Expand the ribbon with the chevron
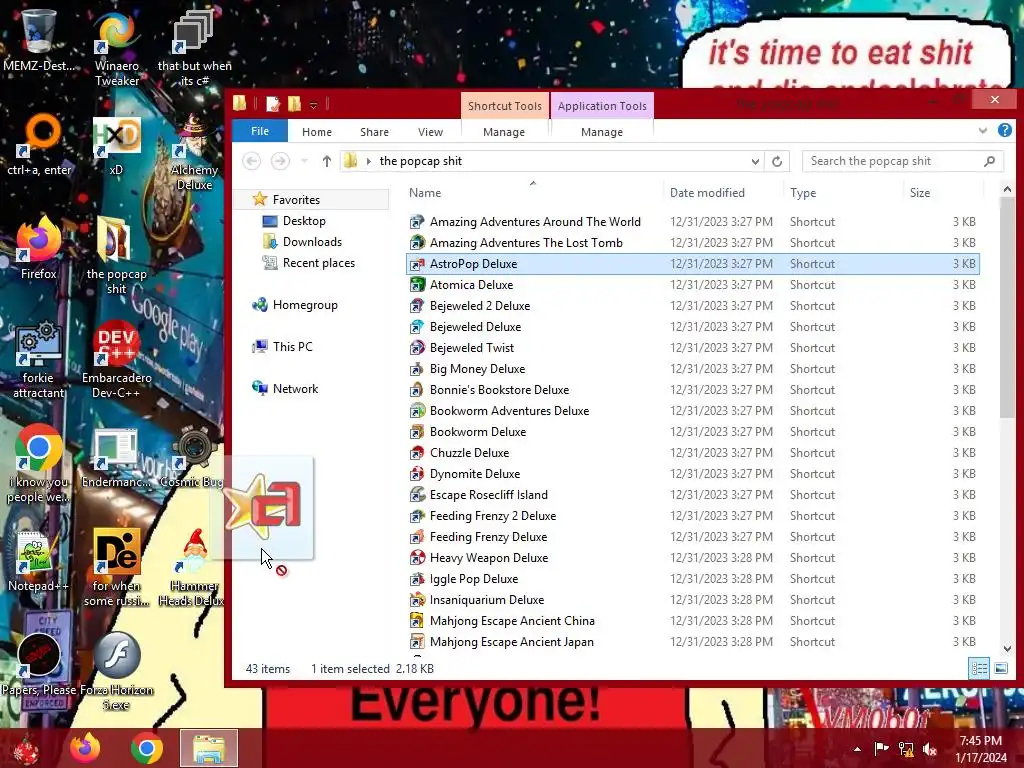The height and width of the screenshot is (768, 1024). coord(982,131)
